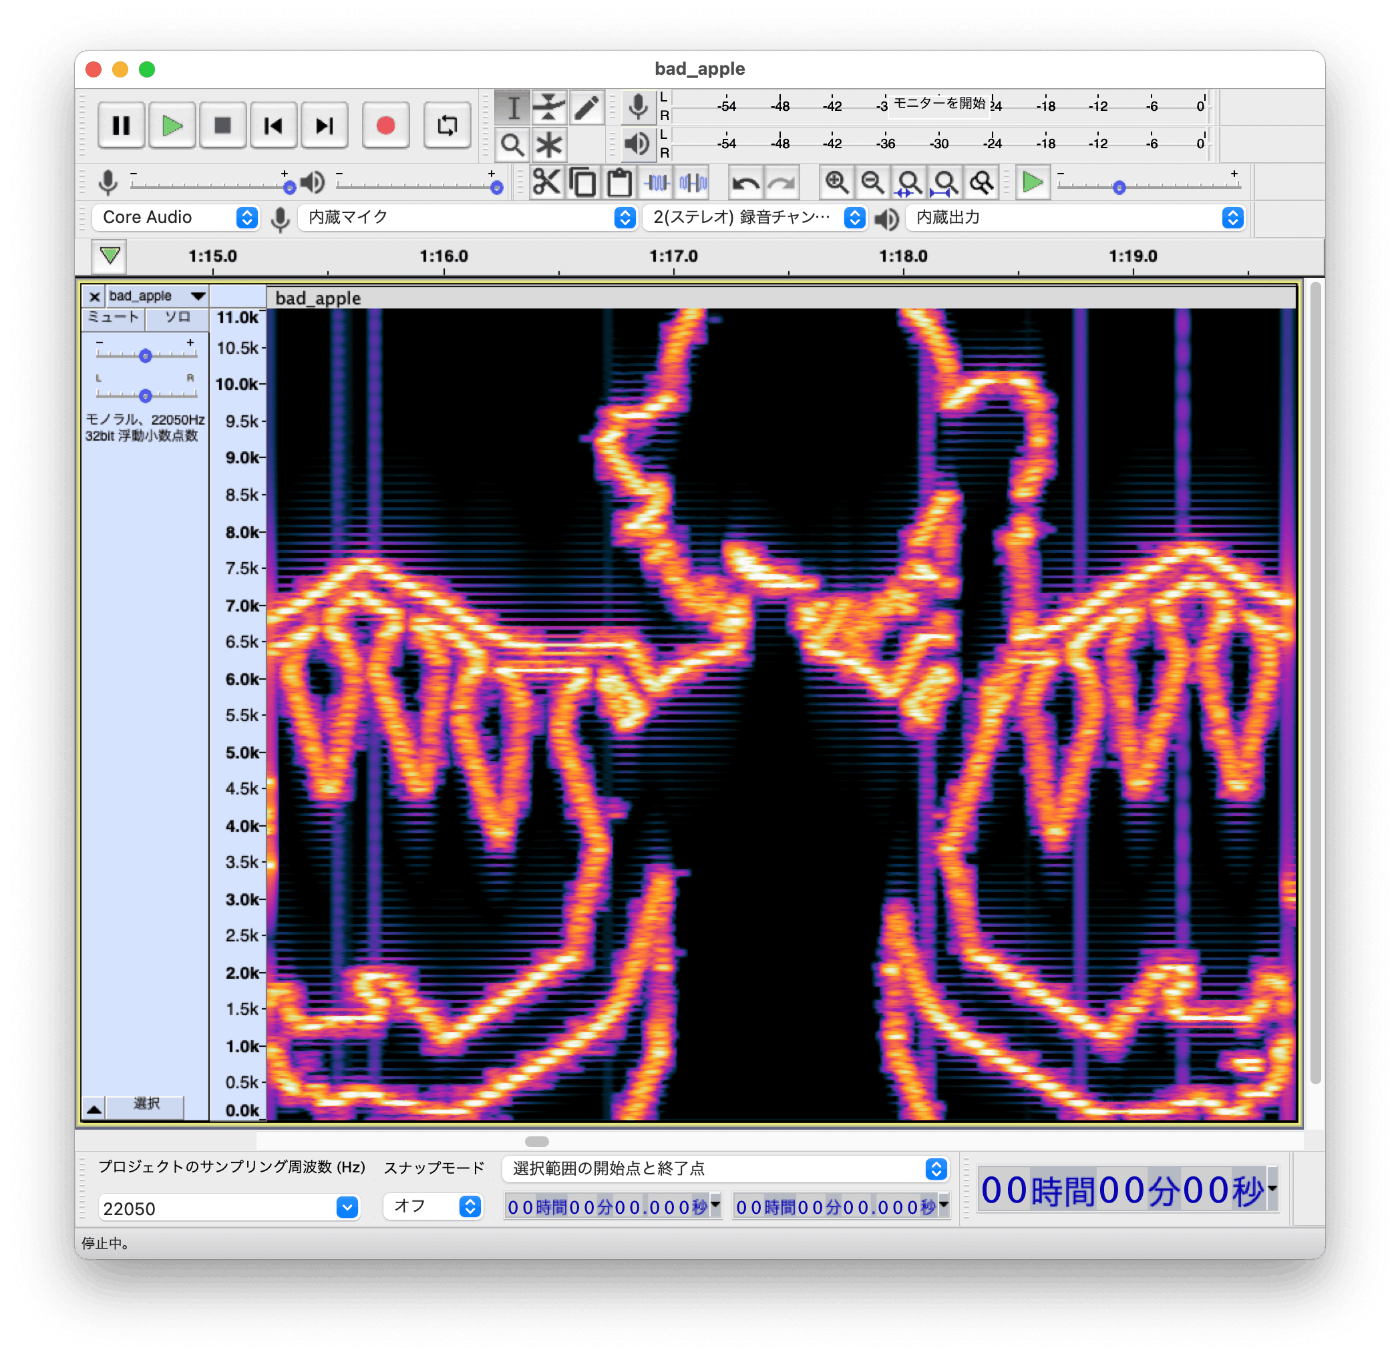Zoom in on the track

836,182
